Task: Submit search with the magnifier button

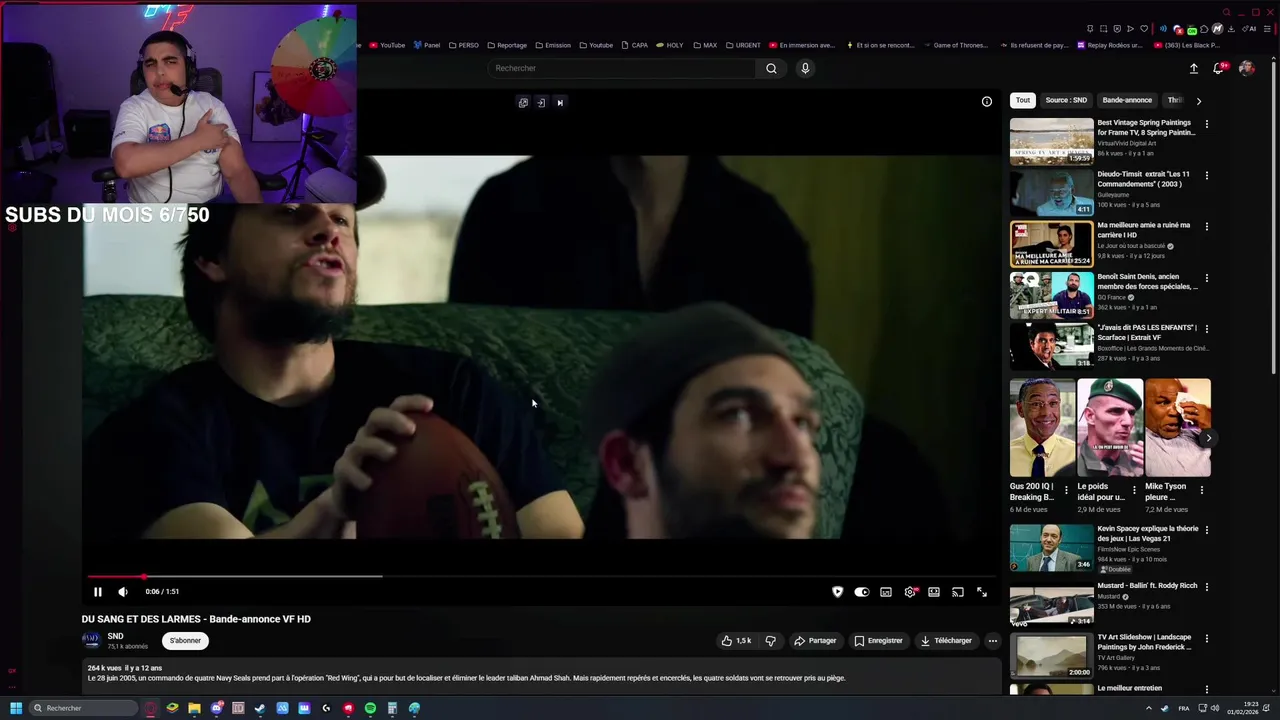Action: (771, 68)
